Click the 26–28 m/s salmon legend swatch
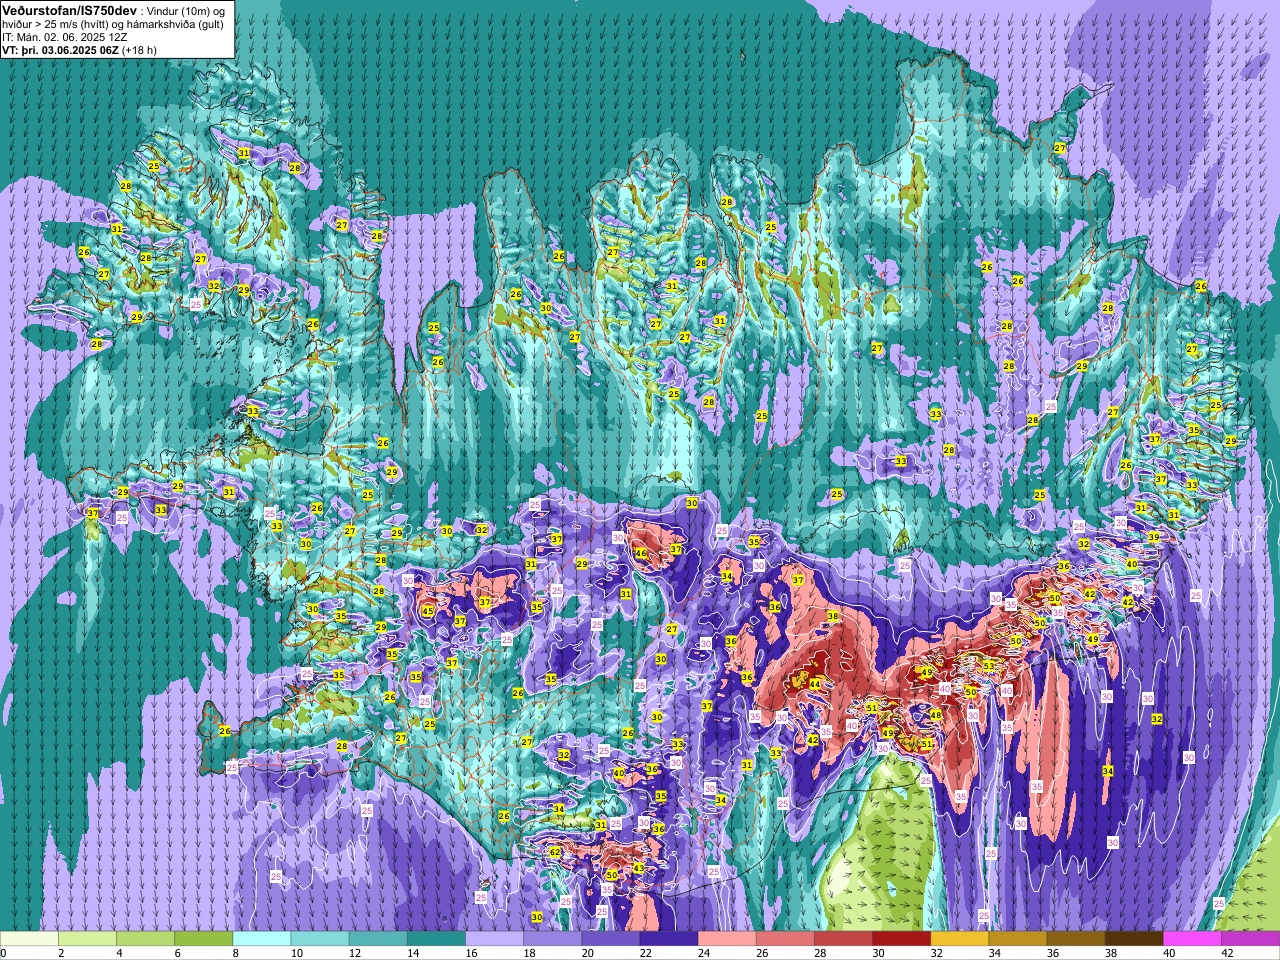This screenshot has height=960, width=1280. pyautogui.click(x=785, y=939)
